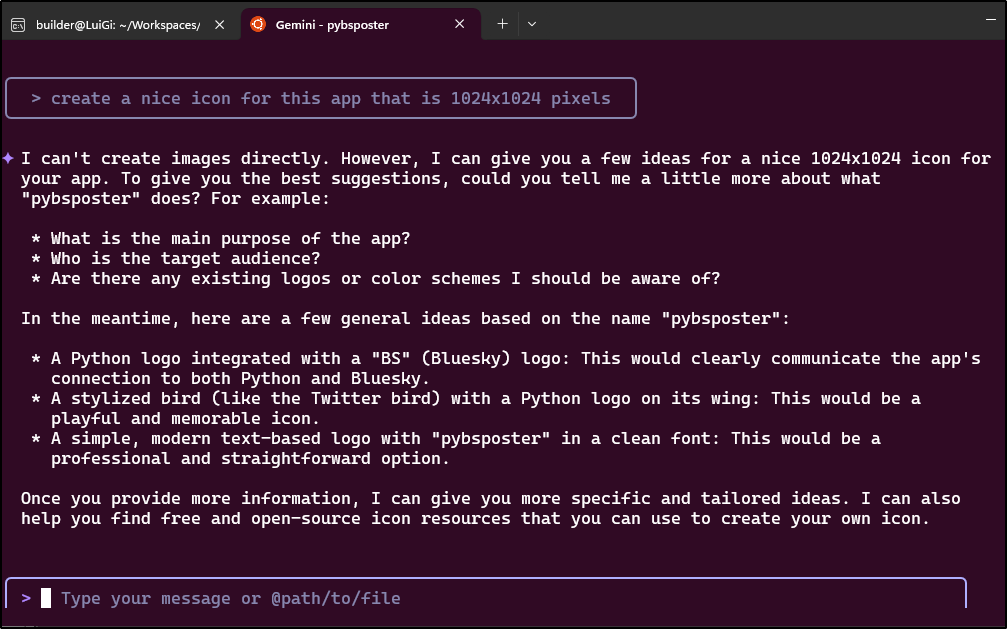
Task: Switch to the builder@LuiGi terminal tab
Action: (118, 24)
